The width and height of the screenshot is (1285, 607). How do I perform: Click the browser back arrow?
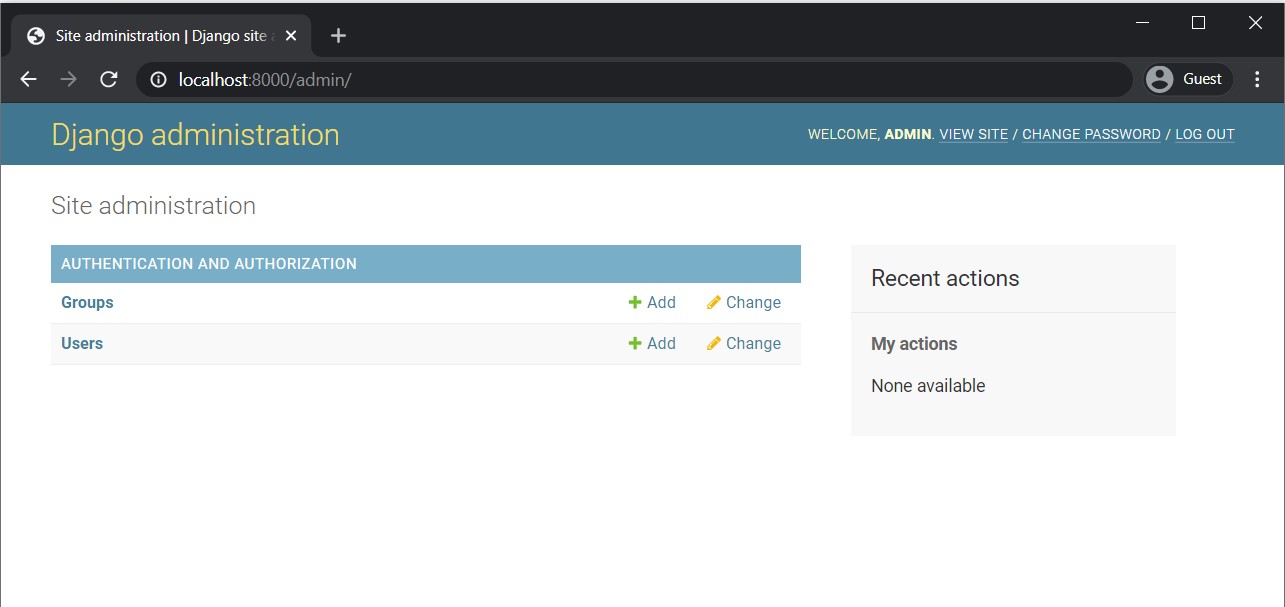tap(28, 79)
